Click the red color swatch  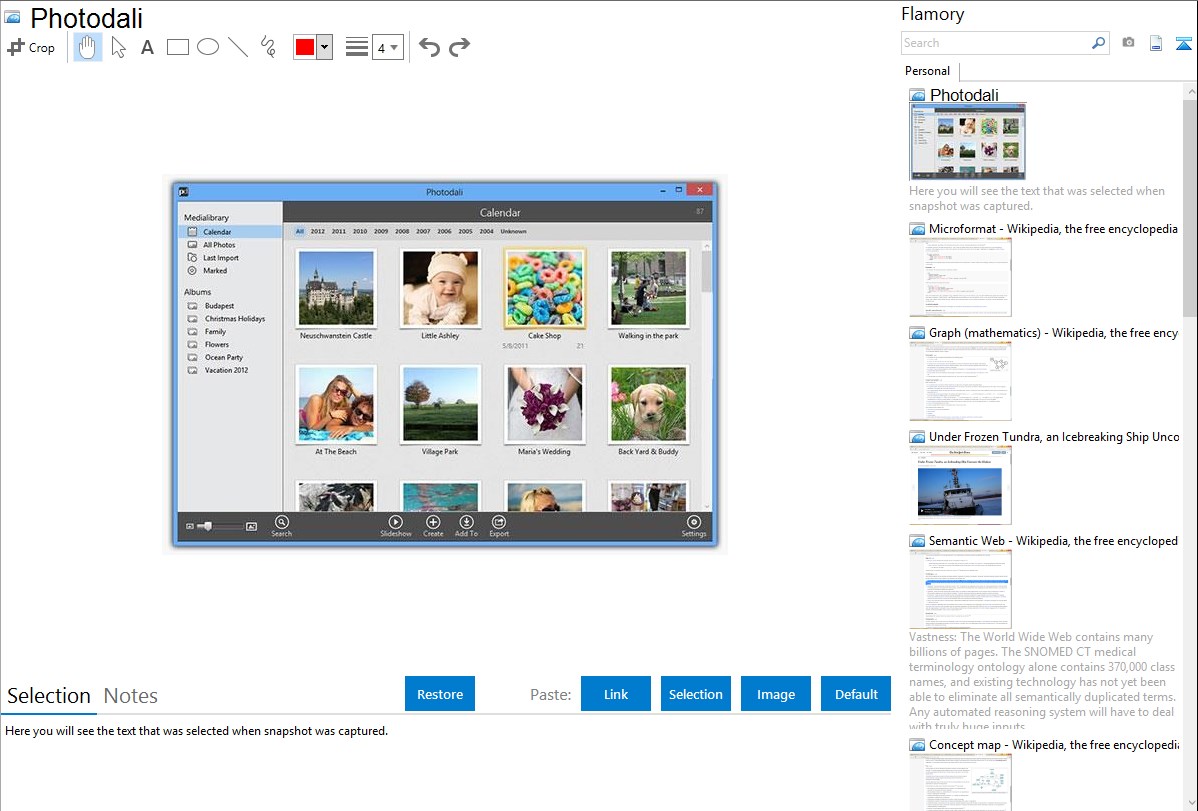pyautogui.click(x=305, y=47)
